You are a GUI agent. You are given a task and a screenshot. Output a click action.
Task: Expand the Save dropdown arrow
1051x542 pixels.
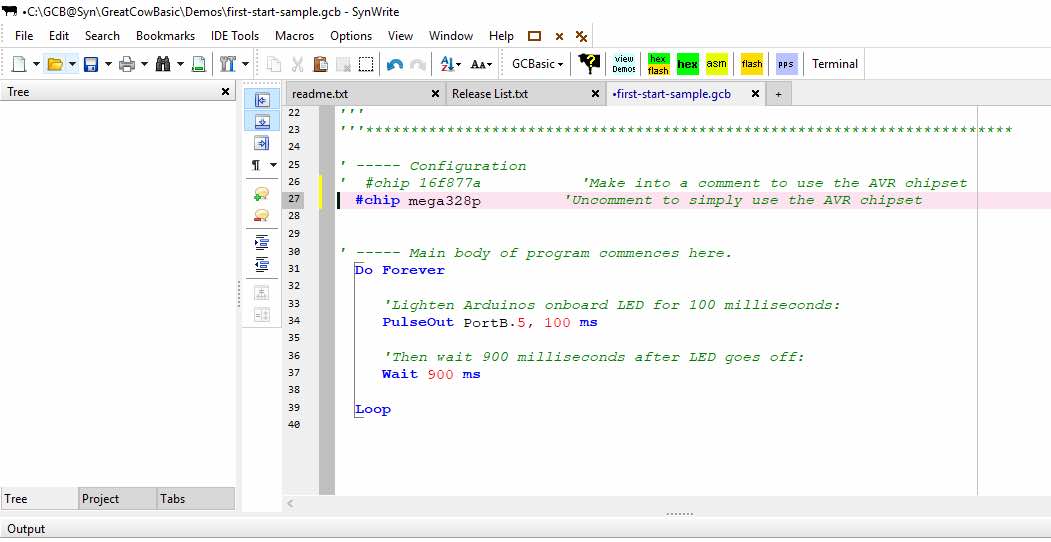point(108,64)
